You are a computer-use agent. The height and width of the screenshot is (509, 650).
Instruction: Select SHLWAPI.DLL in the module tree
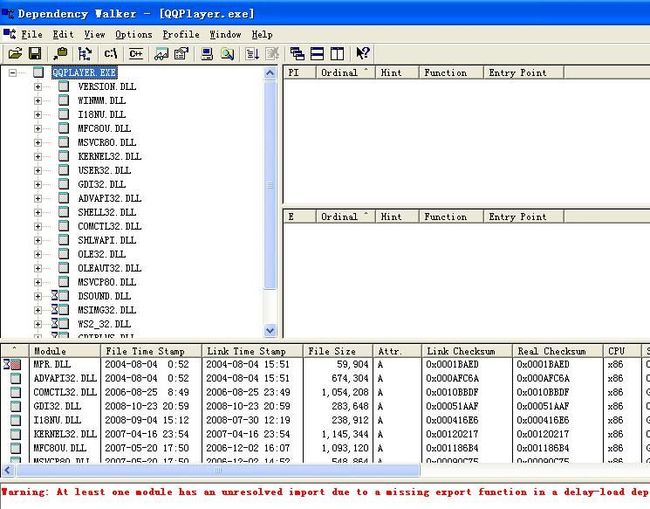(x=107, y=240)
